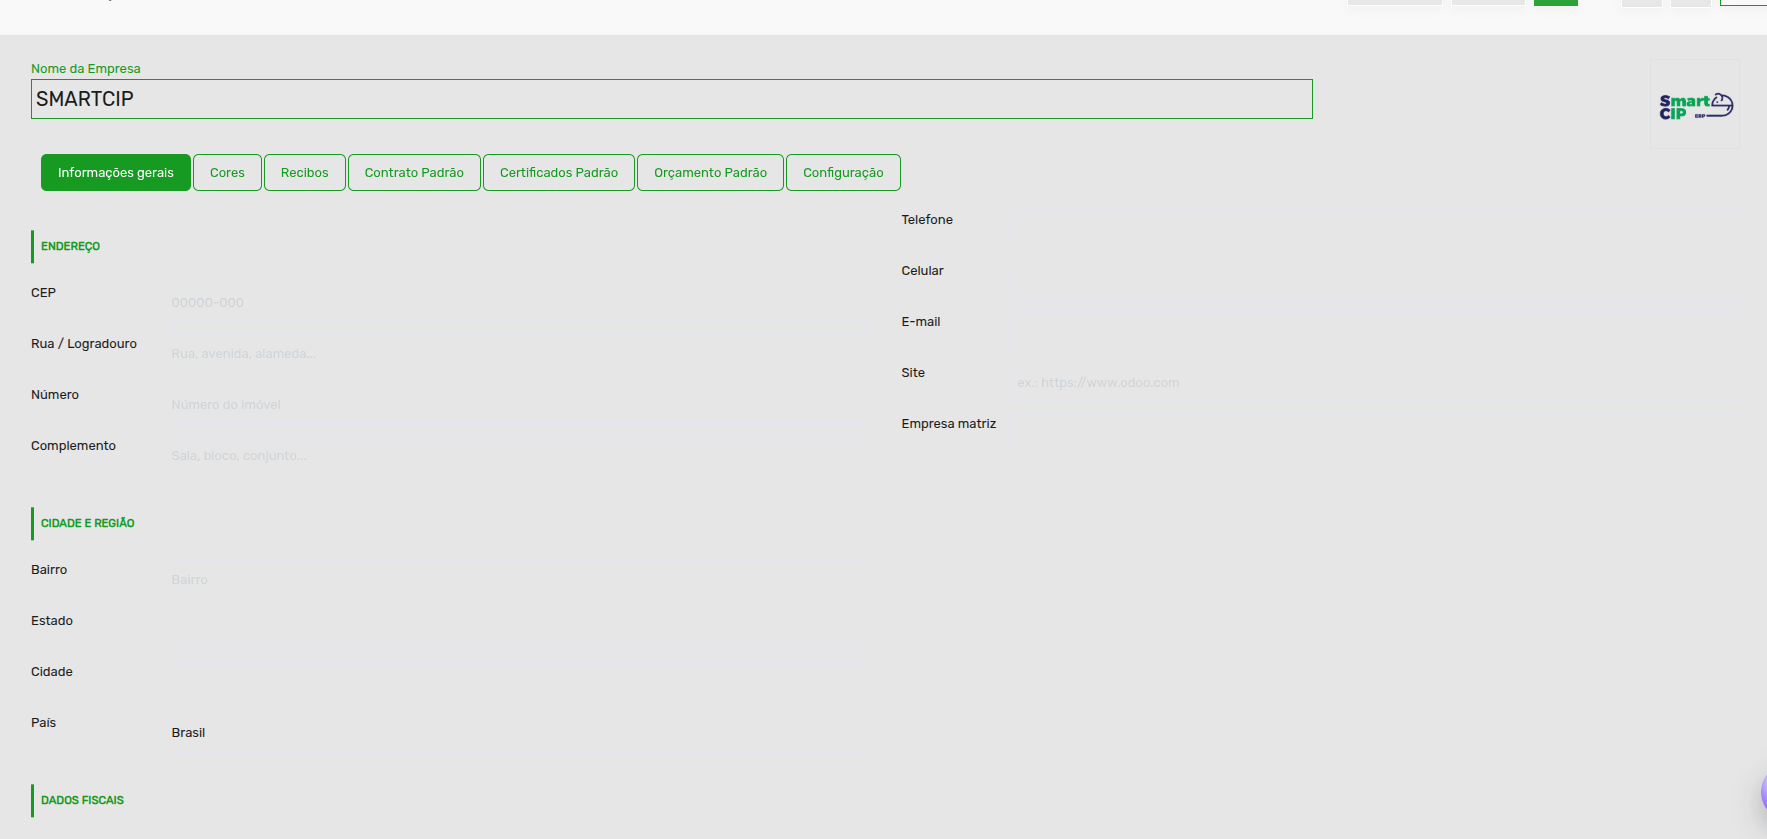Focus the Bairro input field
1767x839 pixels.
pyautogui.click(x=518, y=580)
